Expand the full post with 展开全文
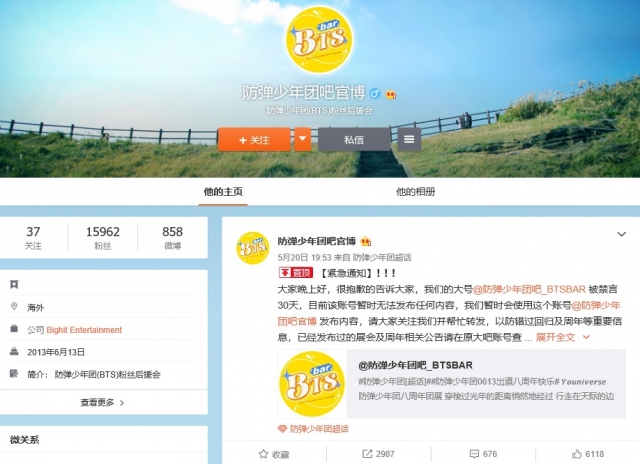 [x=562, y=337]
